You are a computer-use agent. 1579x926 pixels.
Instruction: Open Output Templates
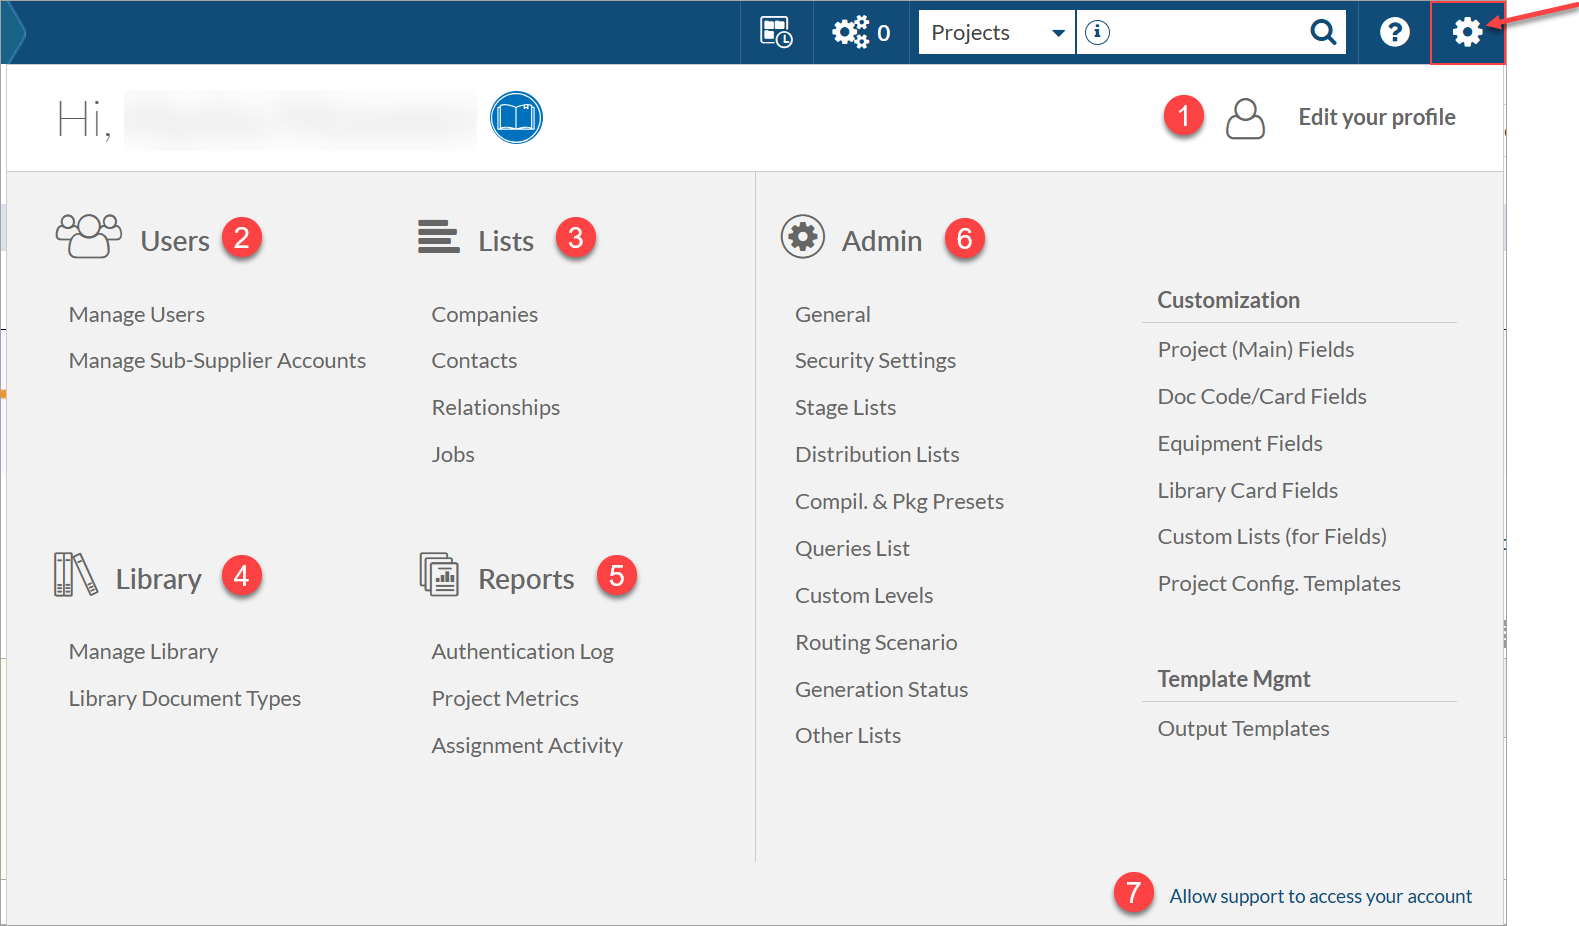coord(1243,729)
